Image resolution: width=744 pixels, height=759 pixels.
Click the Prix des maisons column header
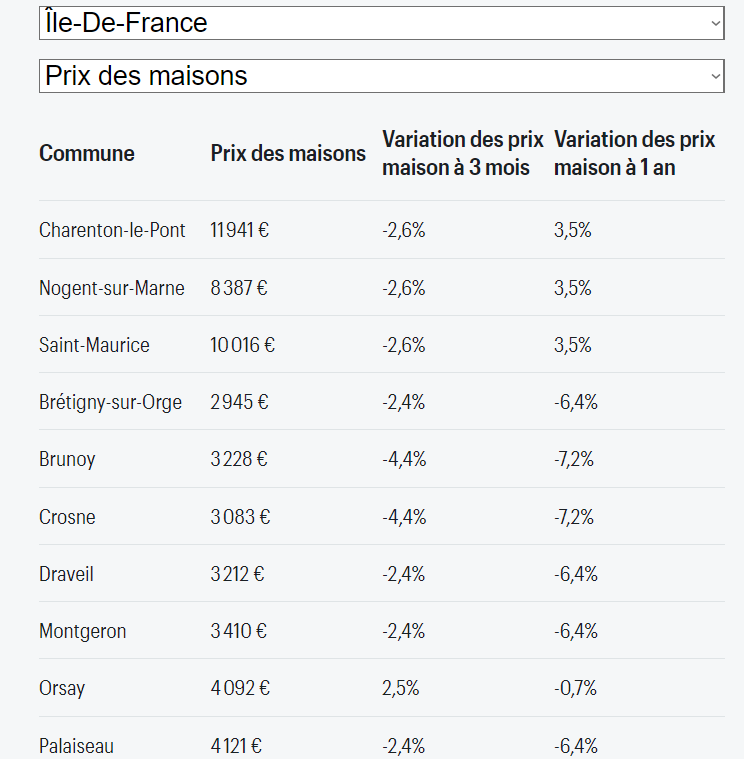(x=288, y=153)
